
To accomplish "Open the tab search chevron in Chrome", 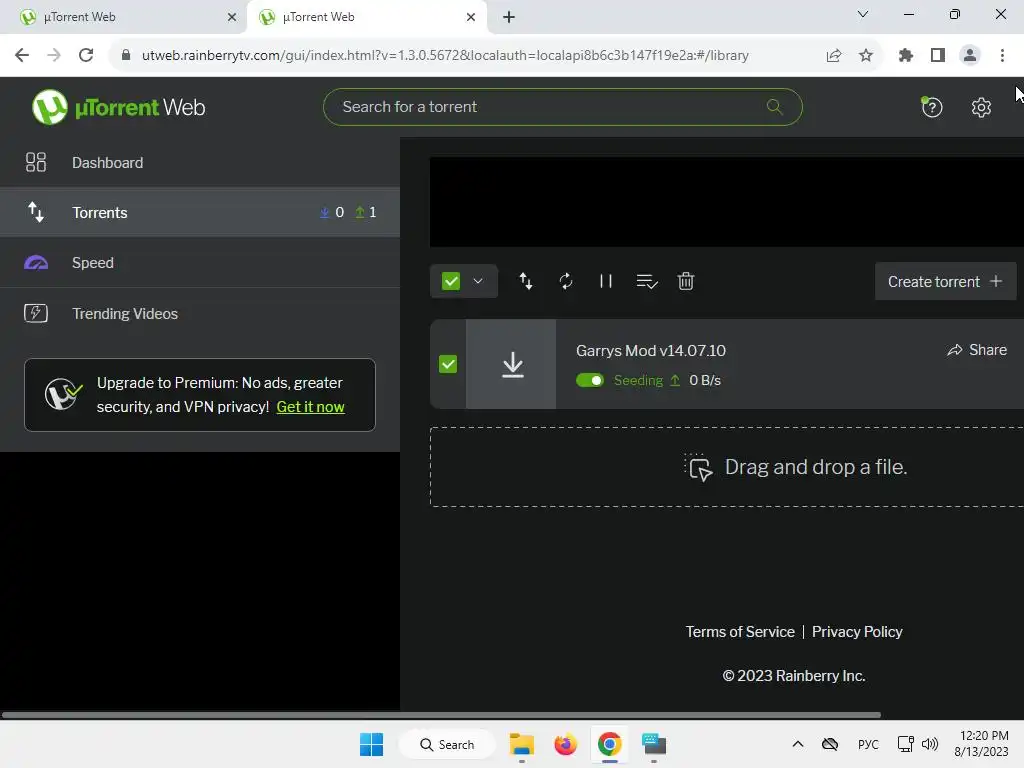I will (x=863, y=14).
